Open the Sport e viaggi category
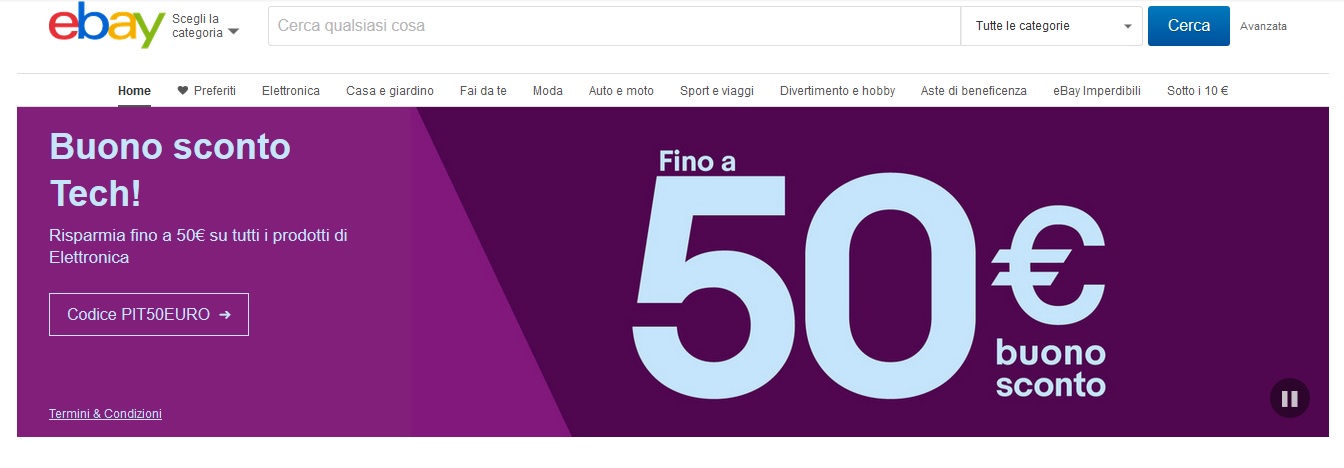The height and width of the screenshot is (468, 1344). pos(717,91)
